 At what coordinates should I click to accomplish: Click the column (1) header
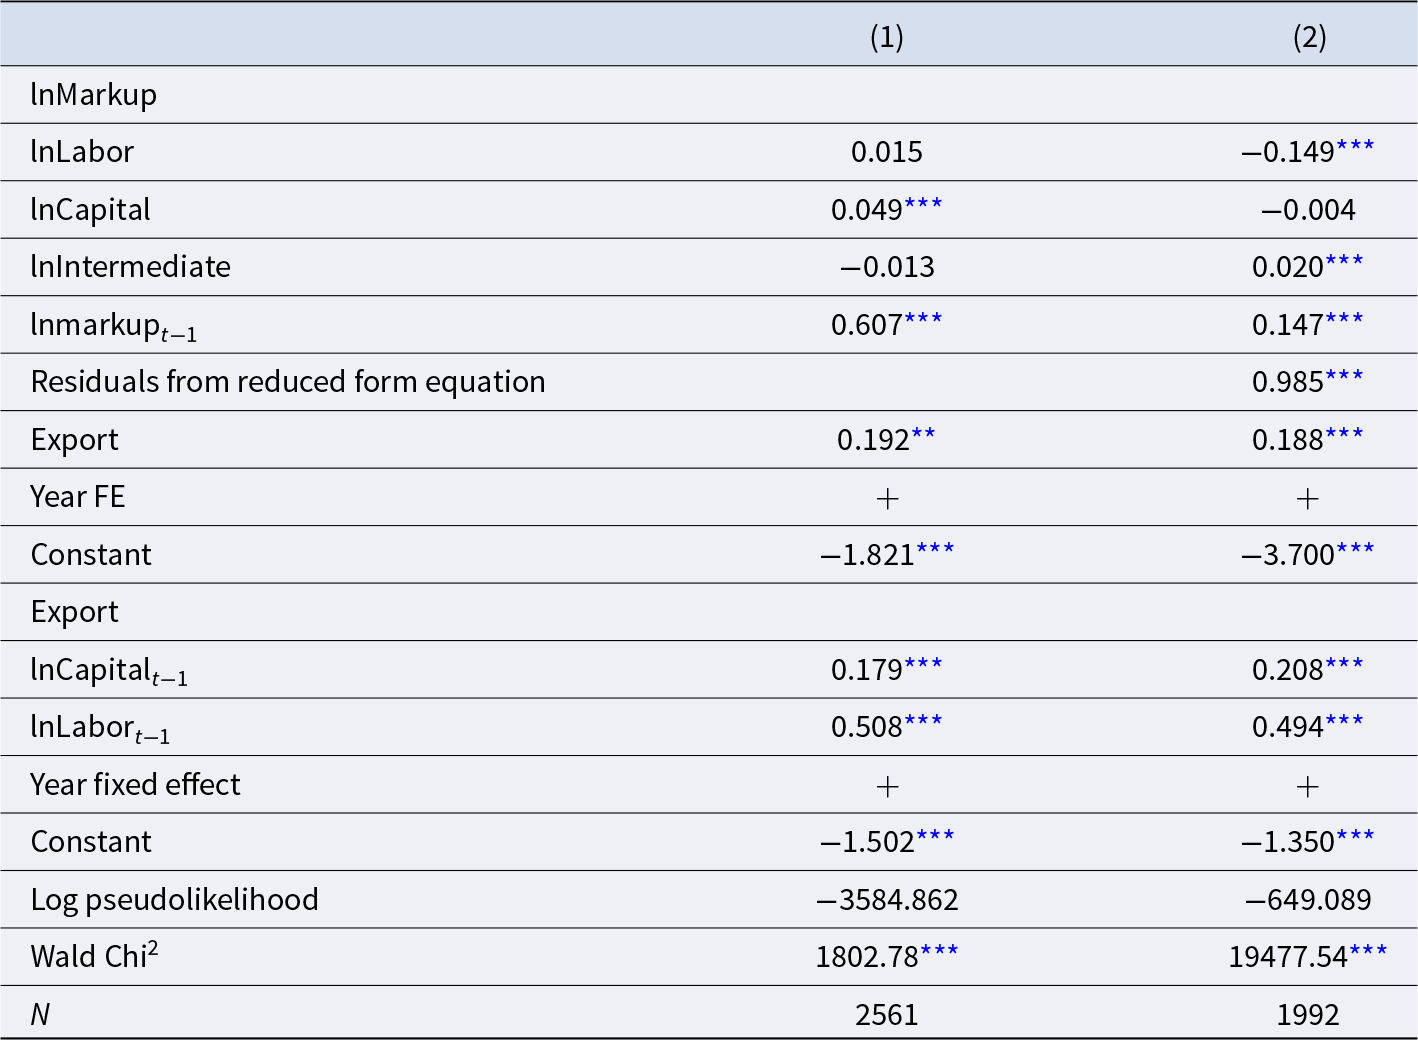pyautogui.click(x=886, y=37)
